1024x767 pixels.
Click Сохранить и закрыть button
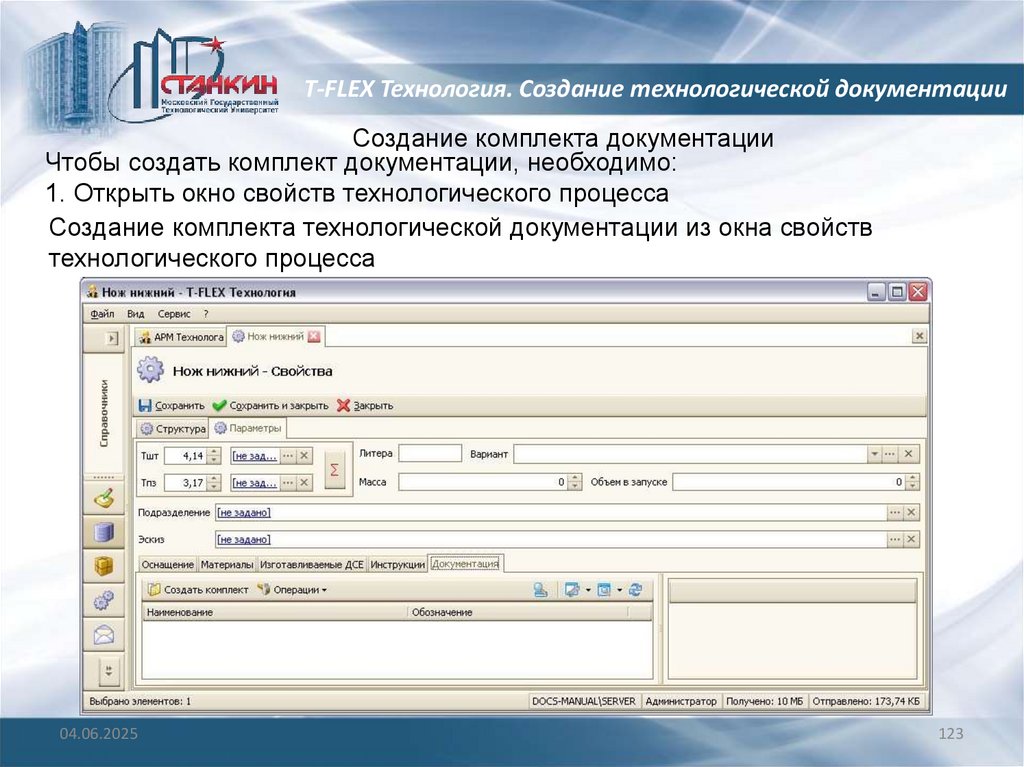pos(270,406)
